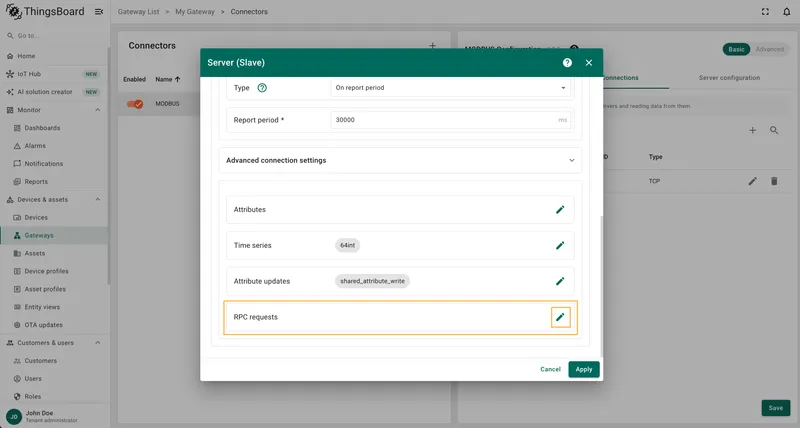Open Dashboards in the sidebar
The height and width of the screenshot is (428, 800).
(54, 128)
